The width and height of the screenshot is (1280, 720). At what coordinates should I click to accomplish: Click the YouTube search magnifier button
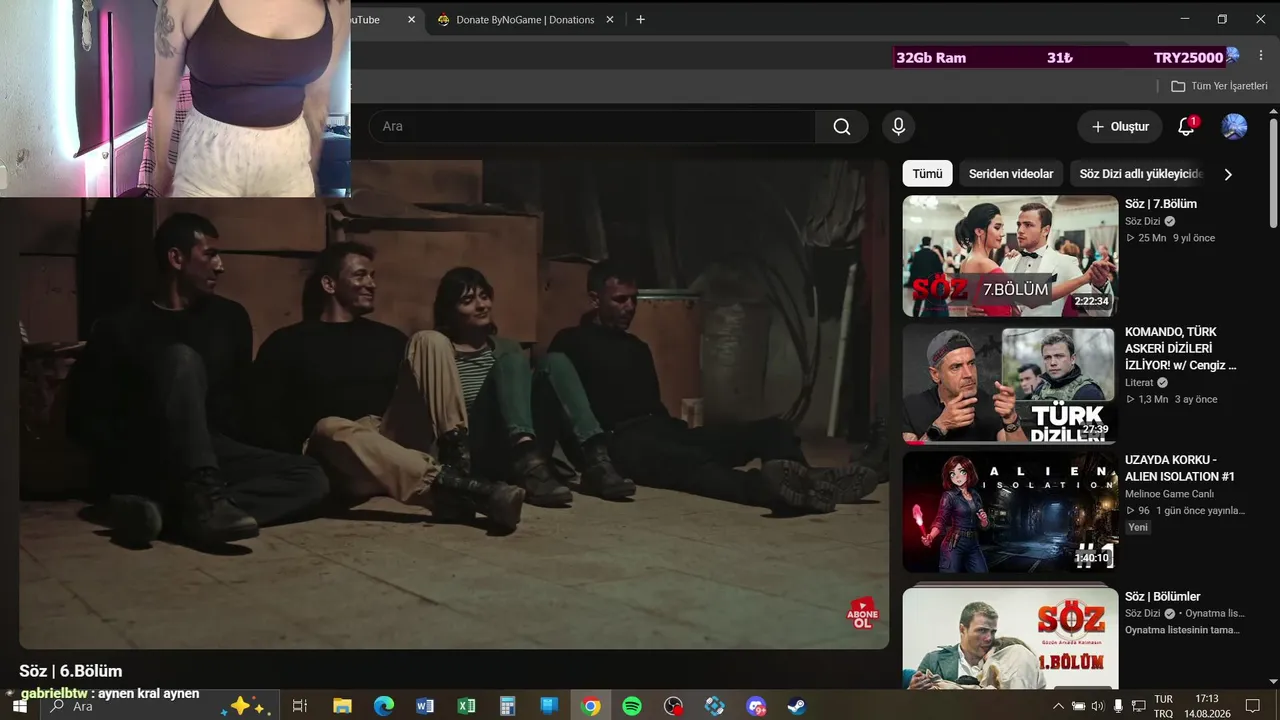coord(842,127)
